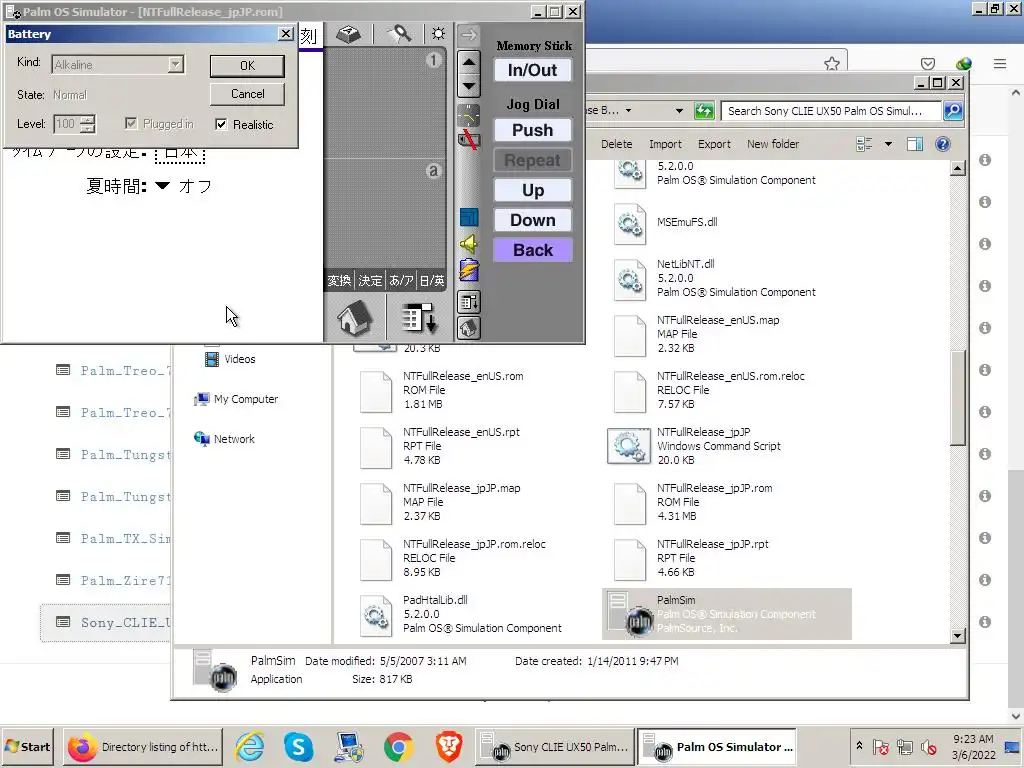The width and height of the screenshot is (1024, 768).
Task: Launch Internet Explorer from the taskbar
Action: click(x=249, y=746)
